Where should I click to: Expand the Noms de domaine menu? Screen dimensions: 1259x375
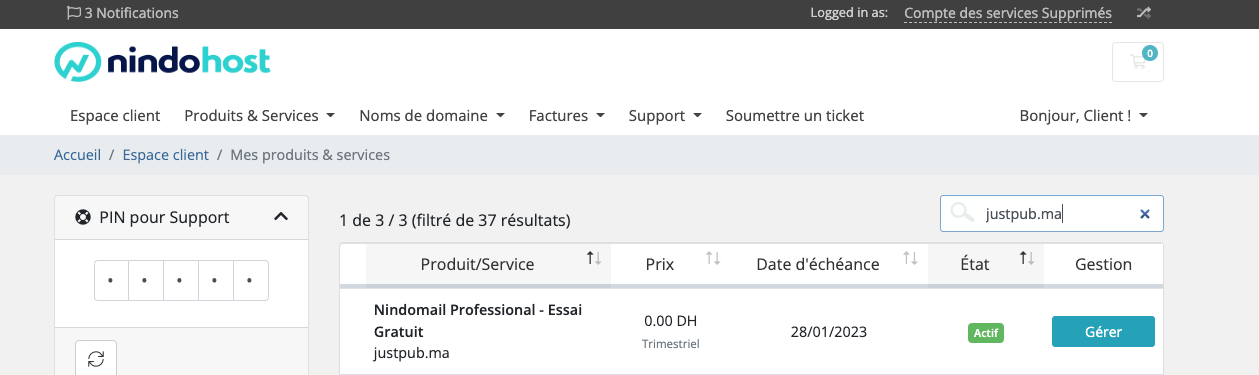pyautogui.click(x=432, y=116)
